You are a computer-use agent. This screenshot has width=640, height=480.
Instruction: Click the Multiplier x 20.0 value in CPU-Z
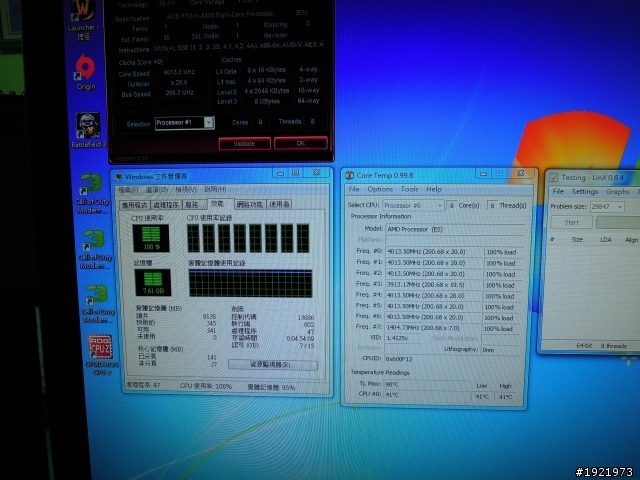[x=179, y=82]
